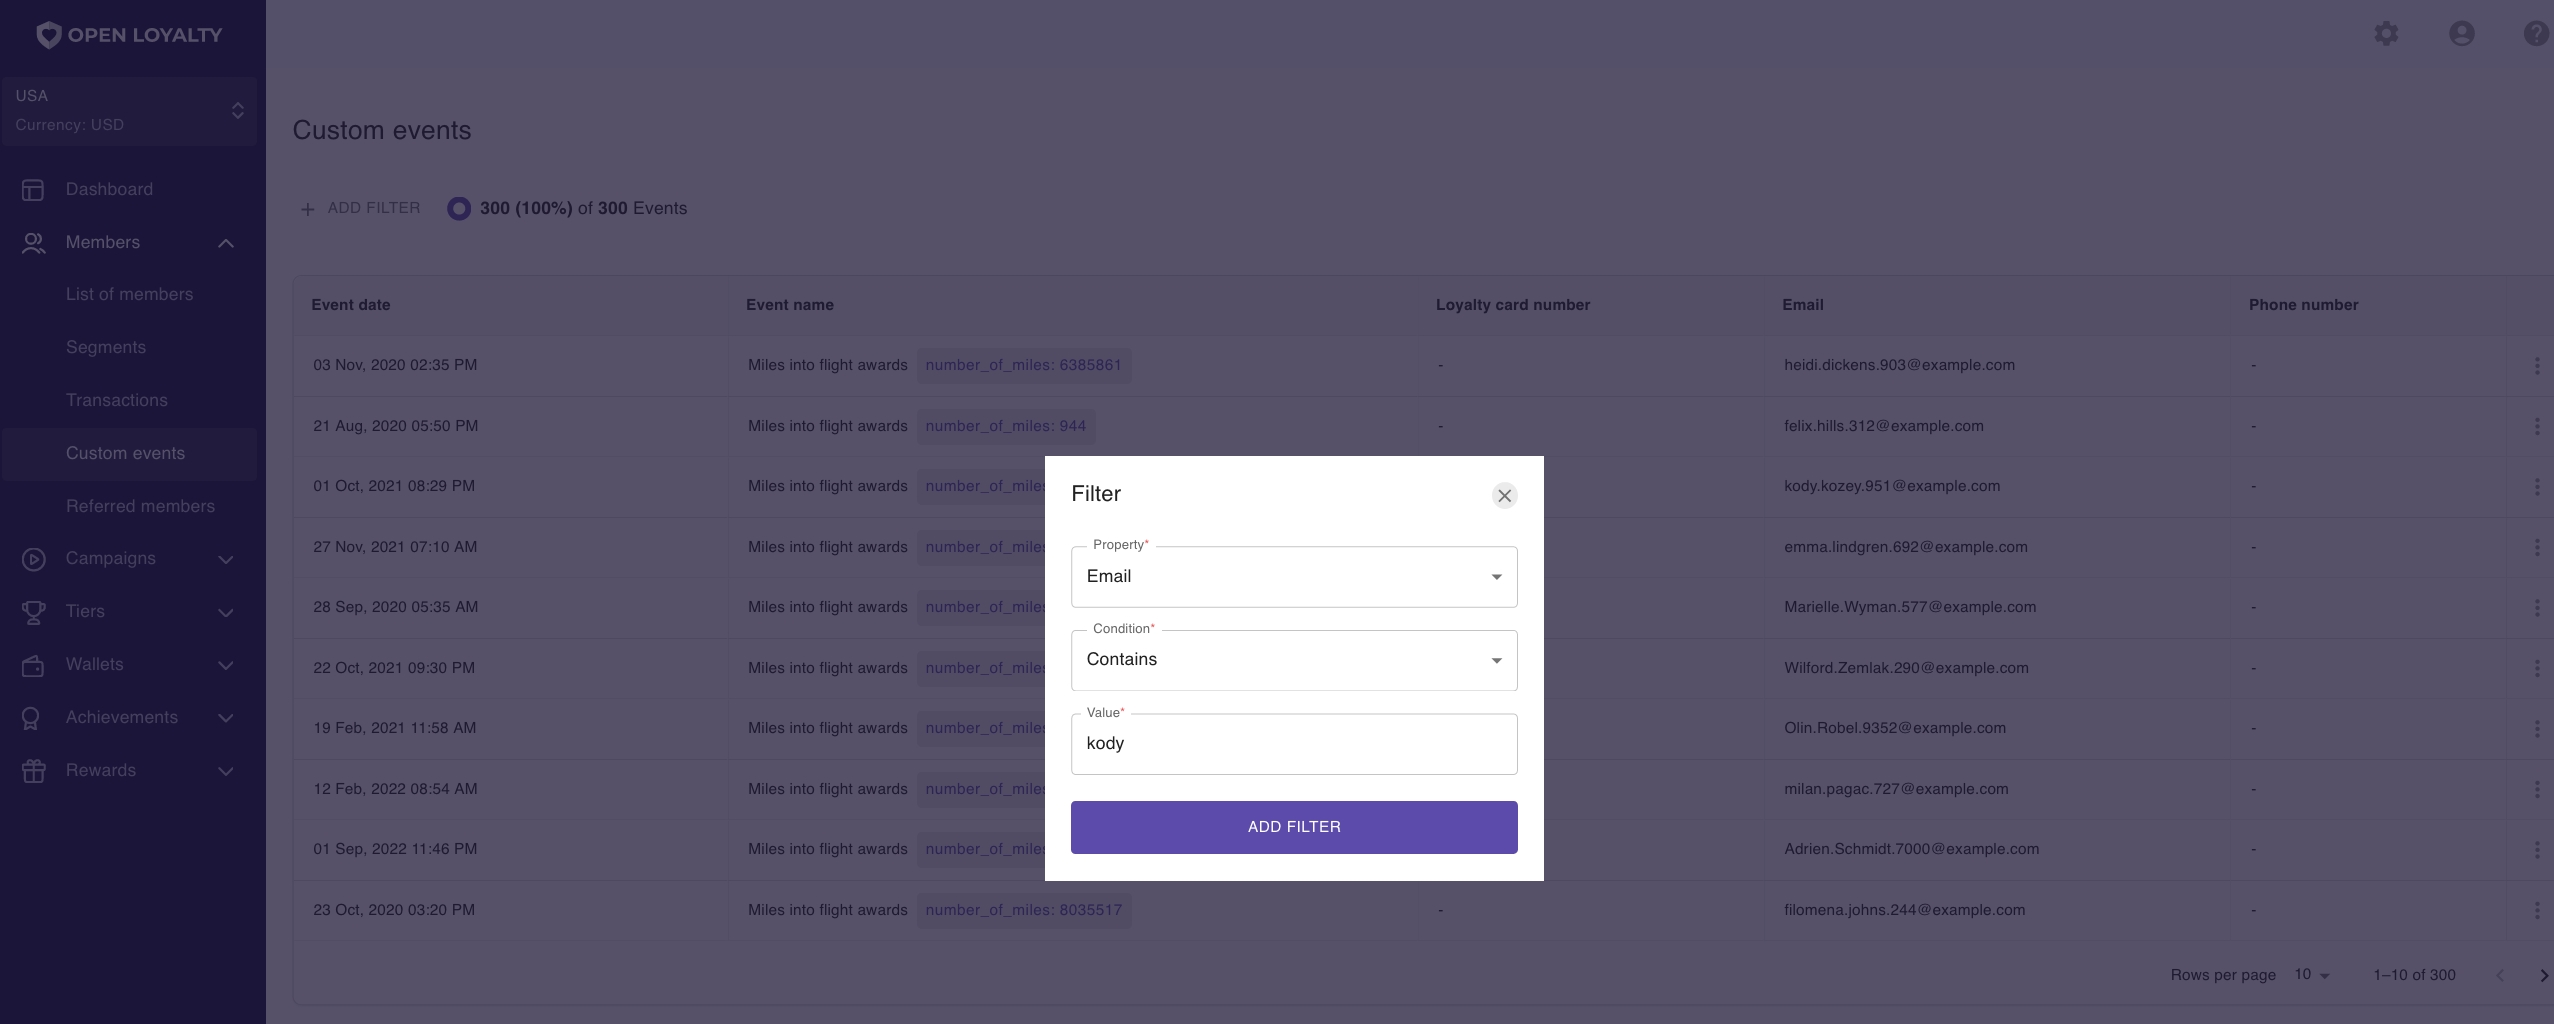Click the number_of_miles: 944 tag
Image resolution: width=2554 pixels, height=1024 pixels.
click(1006, 427)
